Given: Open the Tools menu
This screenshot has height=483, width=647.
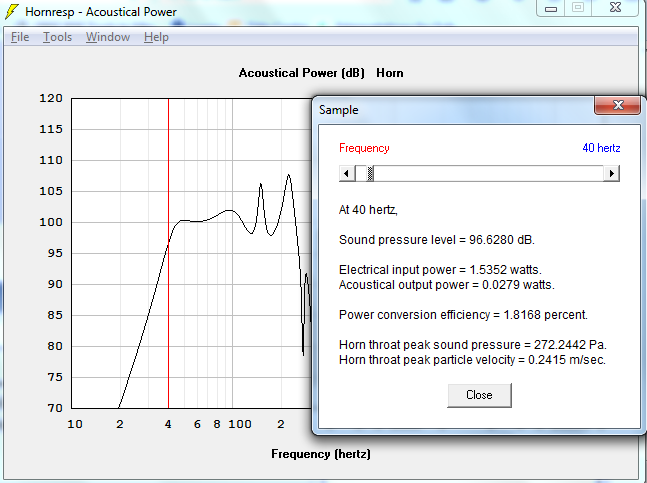Looking at the screenshot, I should click(57, 37).
